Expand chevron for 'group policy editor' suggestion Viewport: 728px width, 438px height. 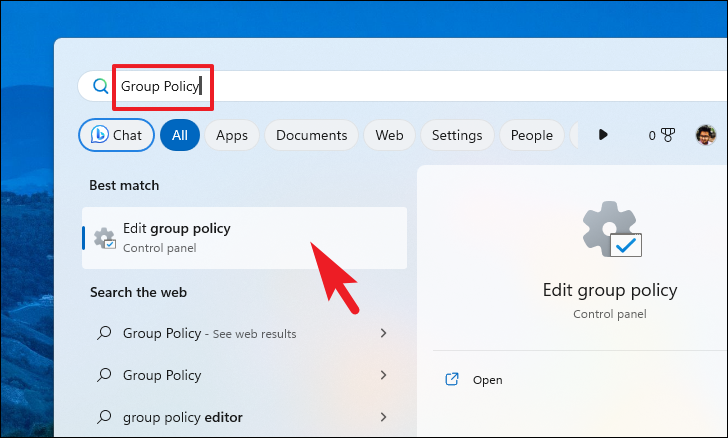click(x=384, y=417)
